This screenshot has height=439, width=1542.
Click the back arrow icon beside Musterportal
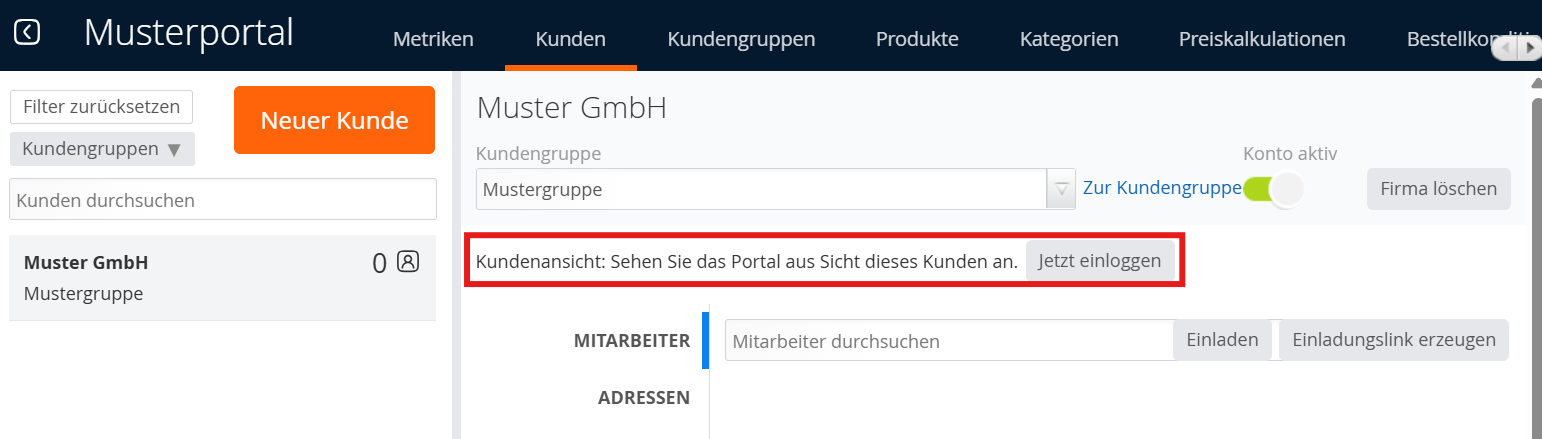27,33
